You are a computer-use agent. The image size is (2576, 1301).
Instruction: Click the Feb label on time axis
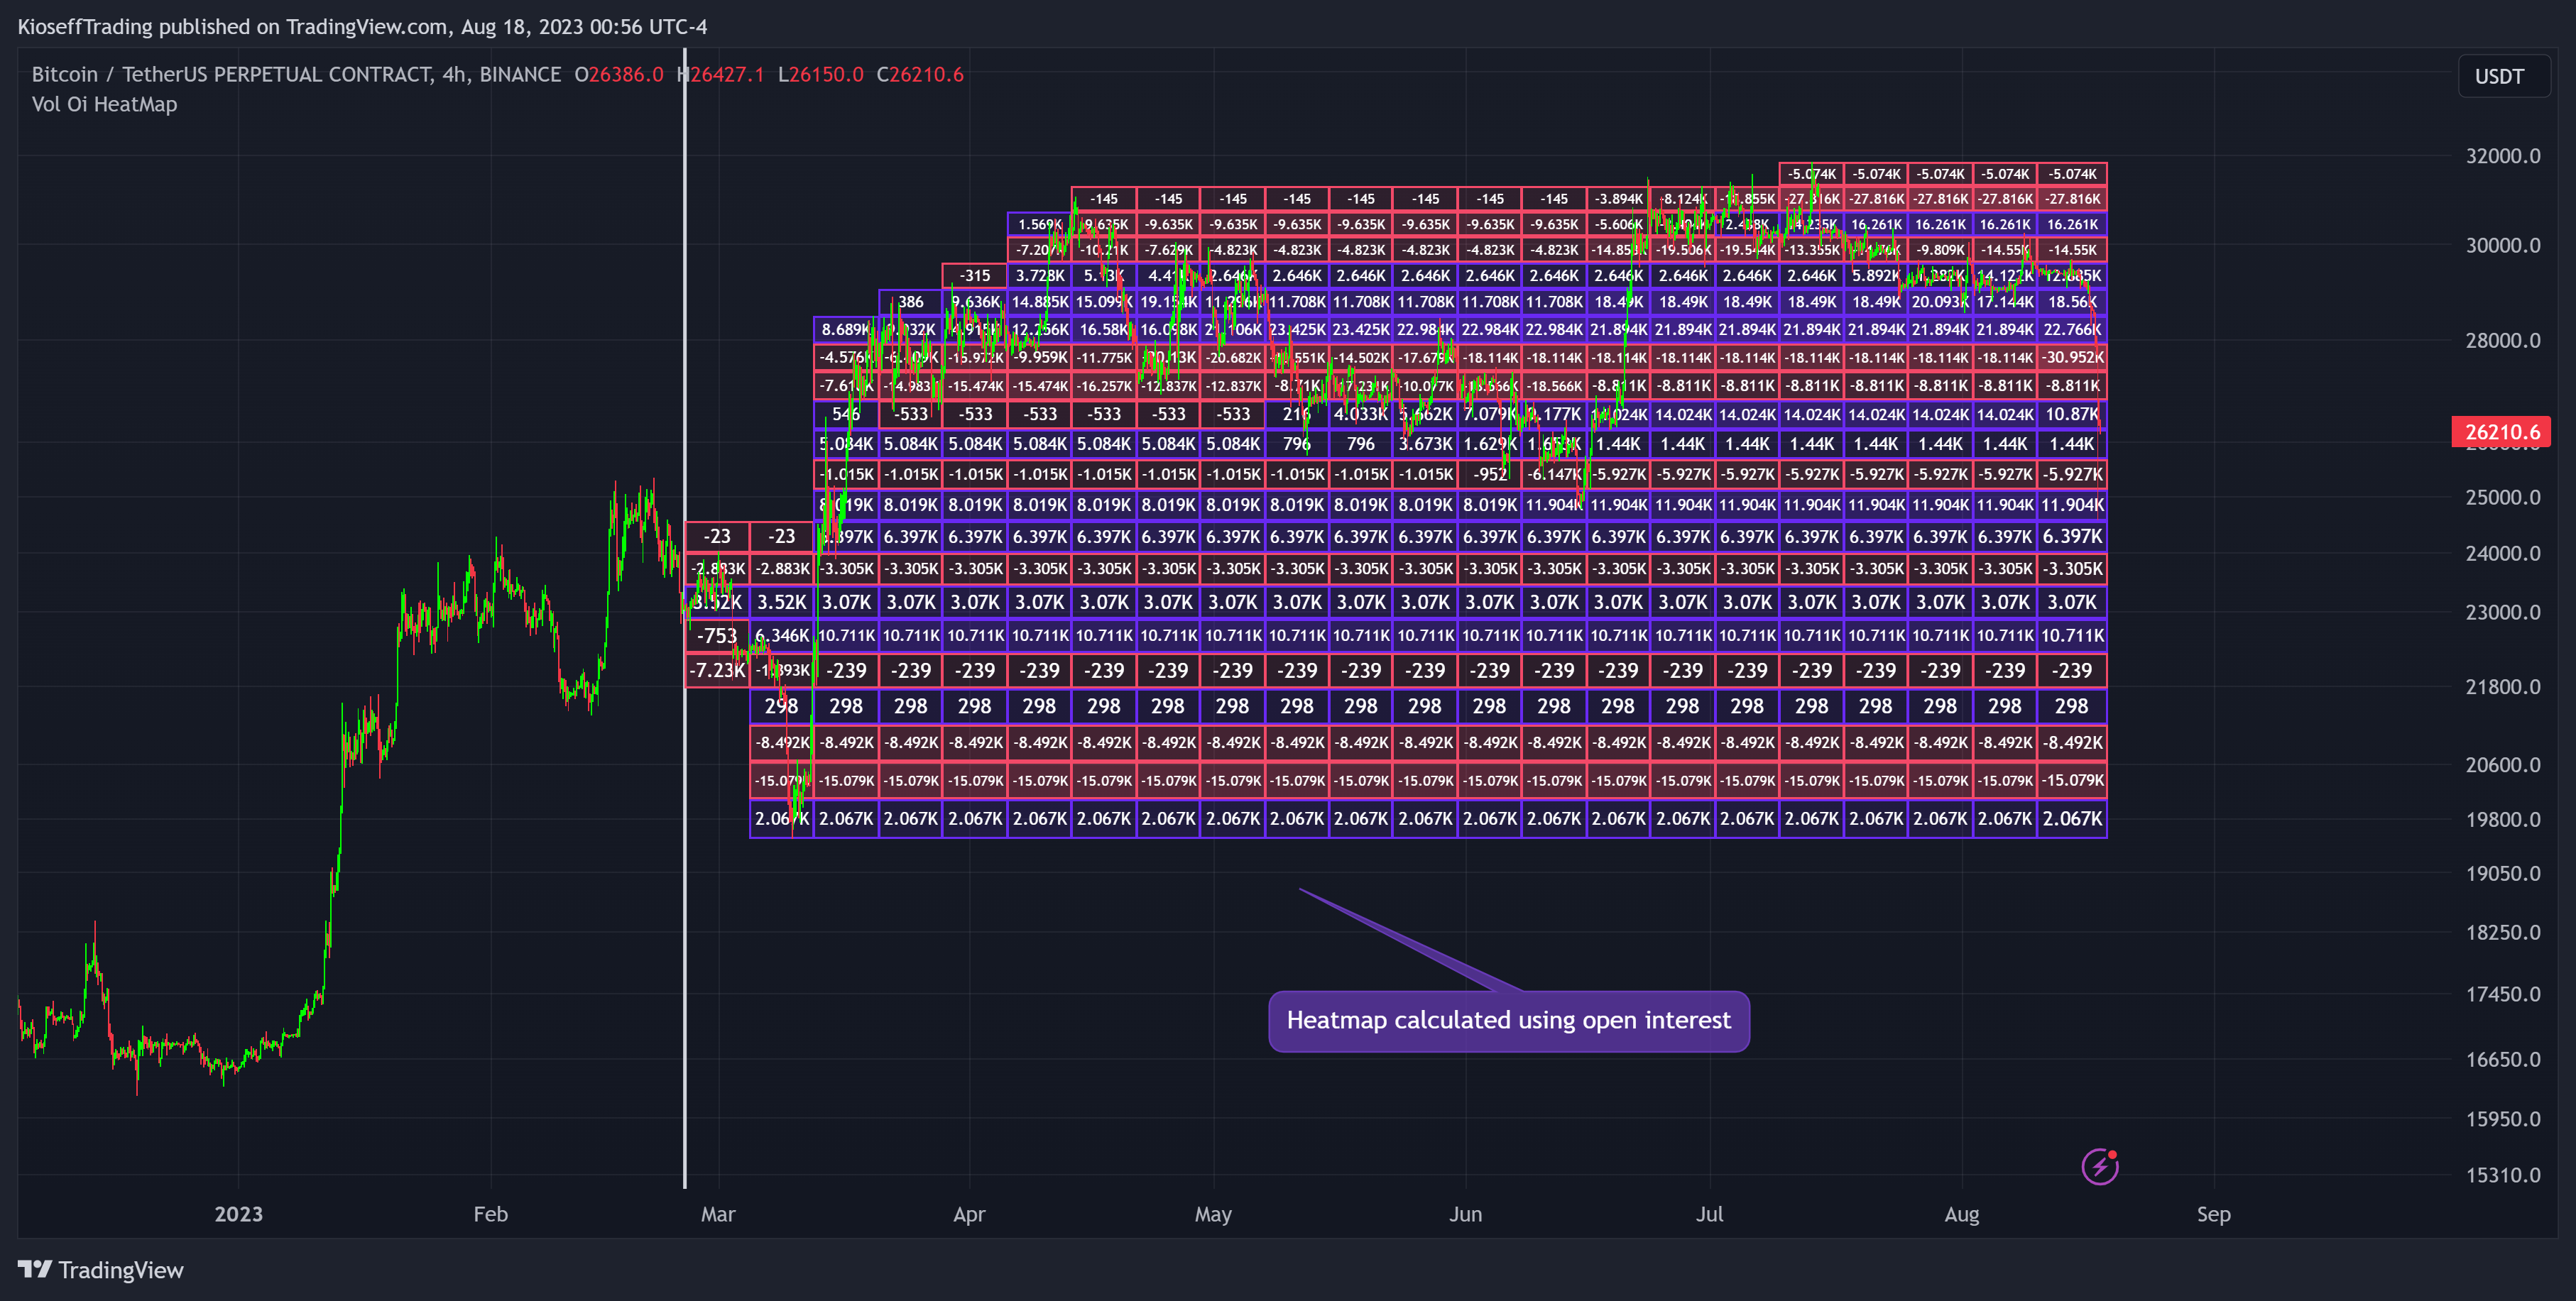click(x=490, y=1214)
